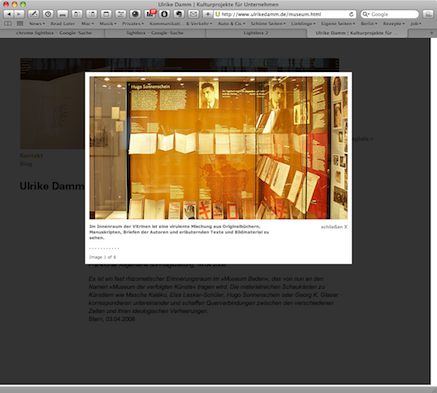Click the black ring-shaped toolbar icon
The image size is (437, 393).
pyautogui.click(x=164, y=14)
